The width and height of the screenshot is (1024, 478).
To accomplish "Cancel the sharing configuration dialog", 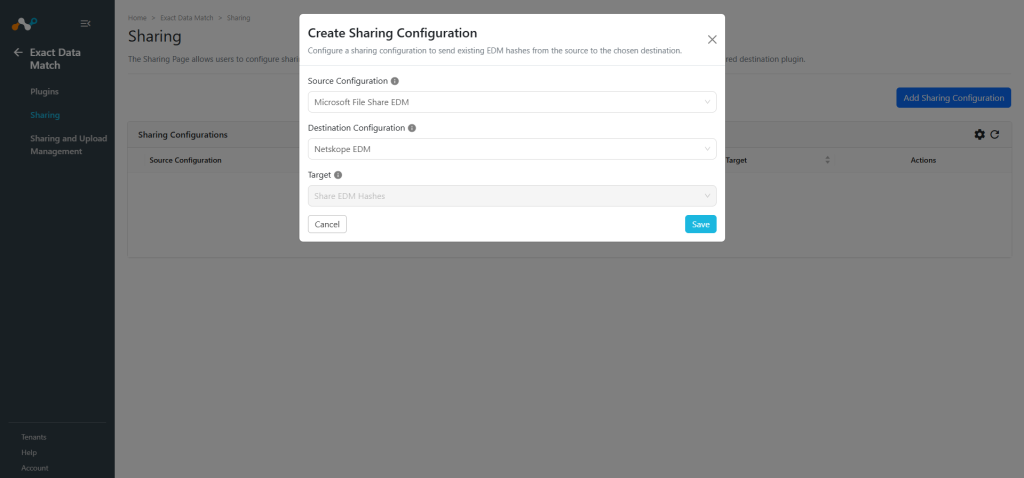I will tap(327, 224).
